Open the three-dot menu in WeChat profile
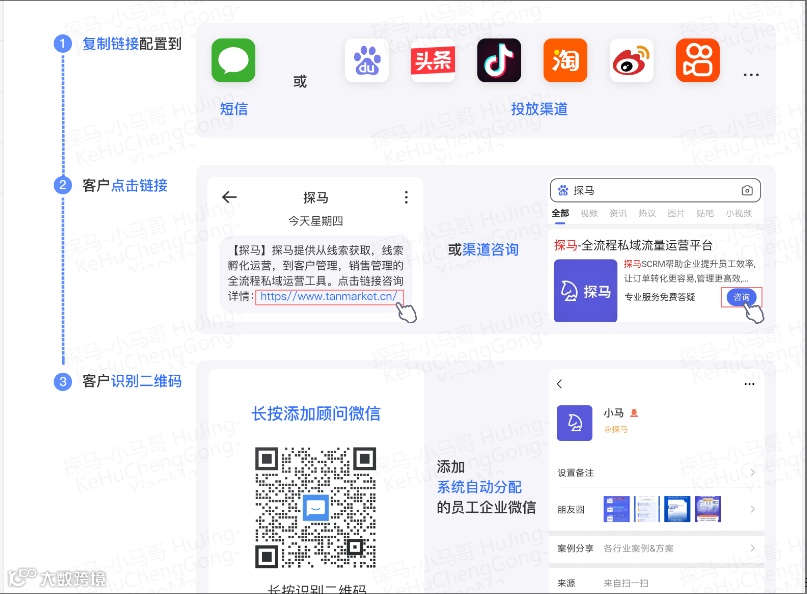Screen dimensions: 807x594 pyautogui.click(x=749, y=384)
